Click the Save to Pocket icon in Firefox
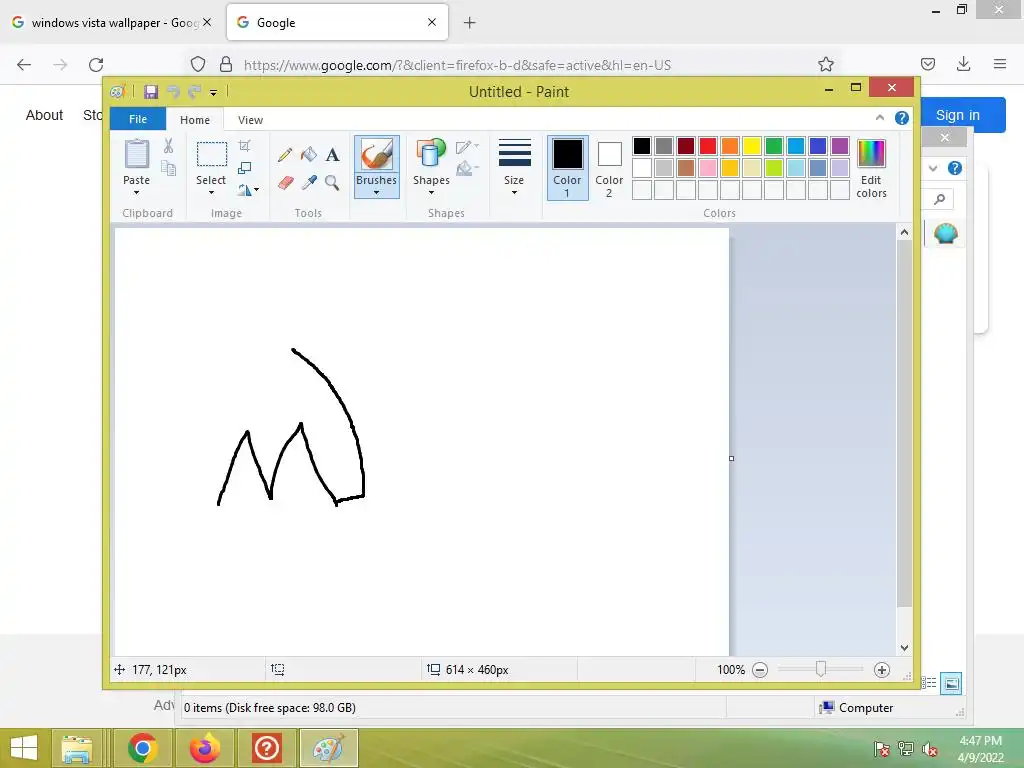This screenshot has height=768, width=1024. tap(928, 64)
